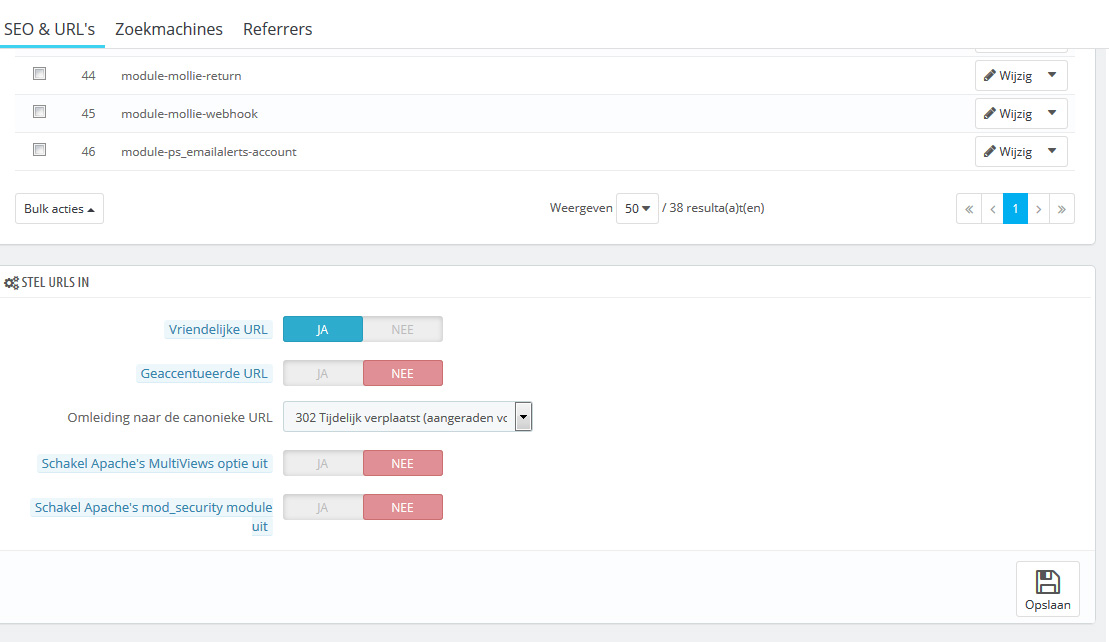Tick checkbox for module-ps_emailalerts-account
The height and width of the screenshot is (642, 1109).
[x=40, y=150]
